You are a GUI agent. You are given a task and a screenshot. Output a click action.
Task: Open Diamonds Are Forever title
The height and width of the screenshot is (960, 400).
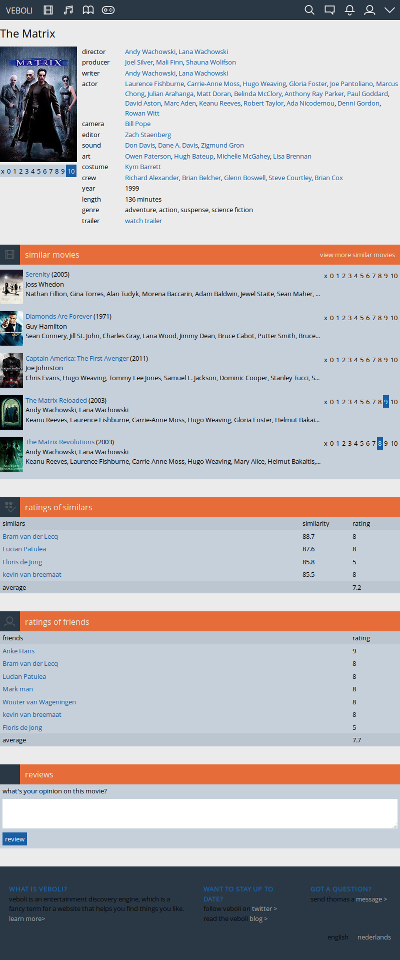pyautogui.click(x=59, y=317)
